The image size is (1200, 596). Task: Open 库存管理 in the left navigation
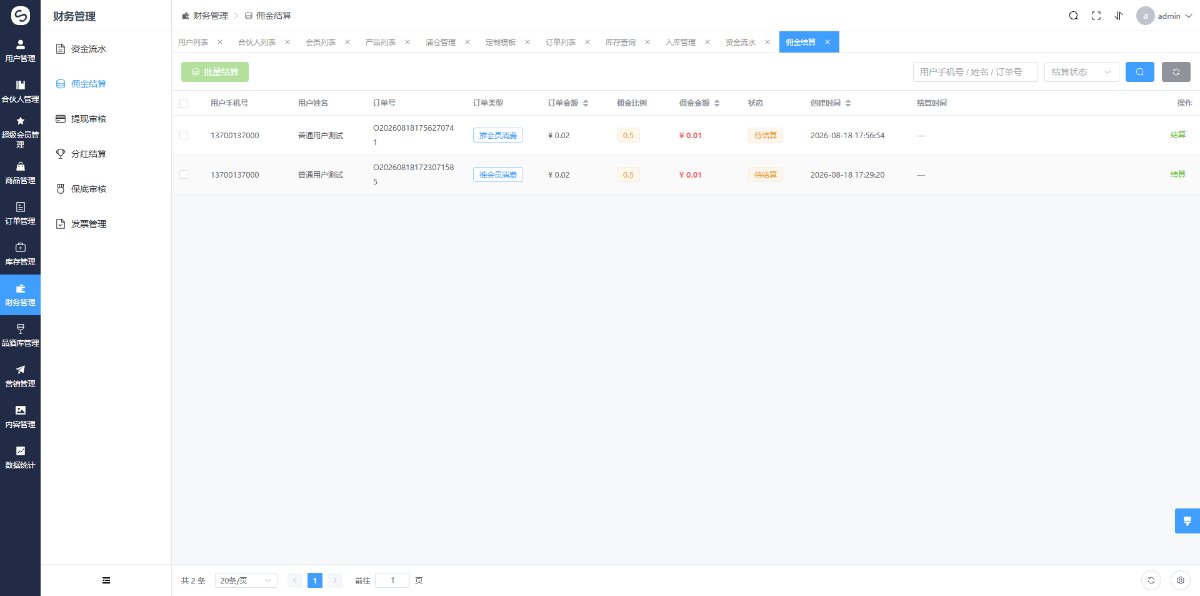click(x=20, y=254)
